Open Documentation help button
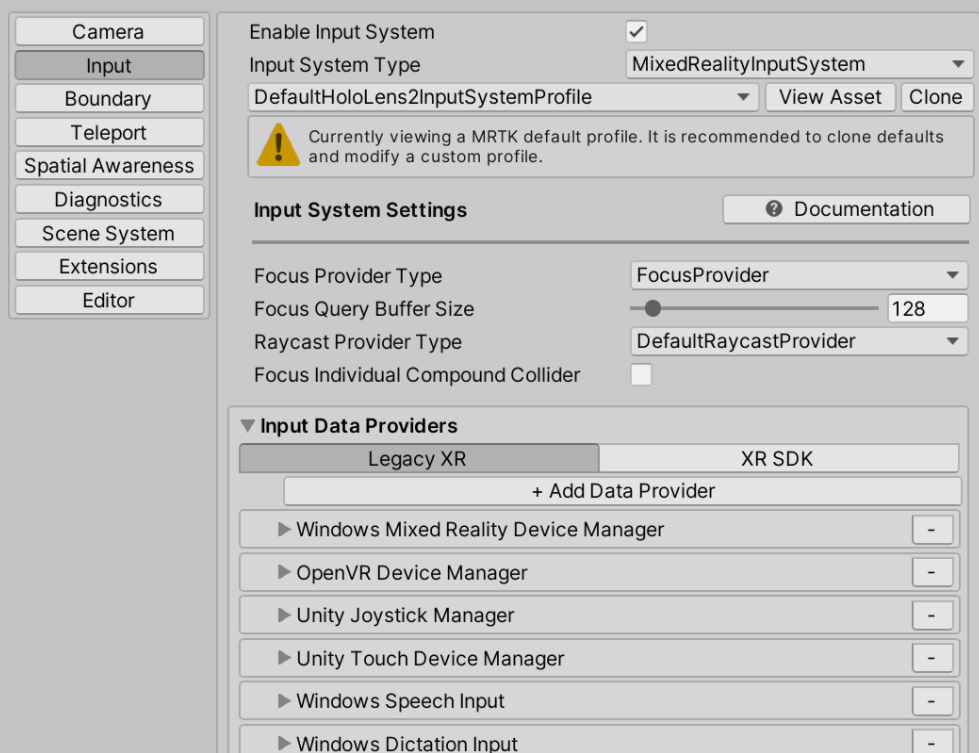979x753 pixels. (846, 209)
